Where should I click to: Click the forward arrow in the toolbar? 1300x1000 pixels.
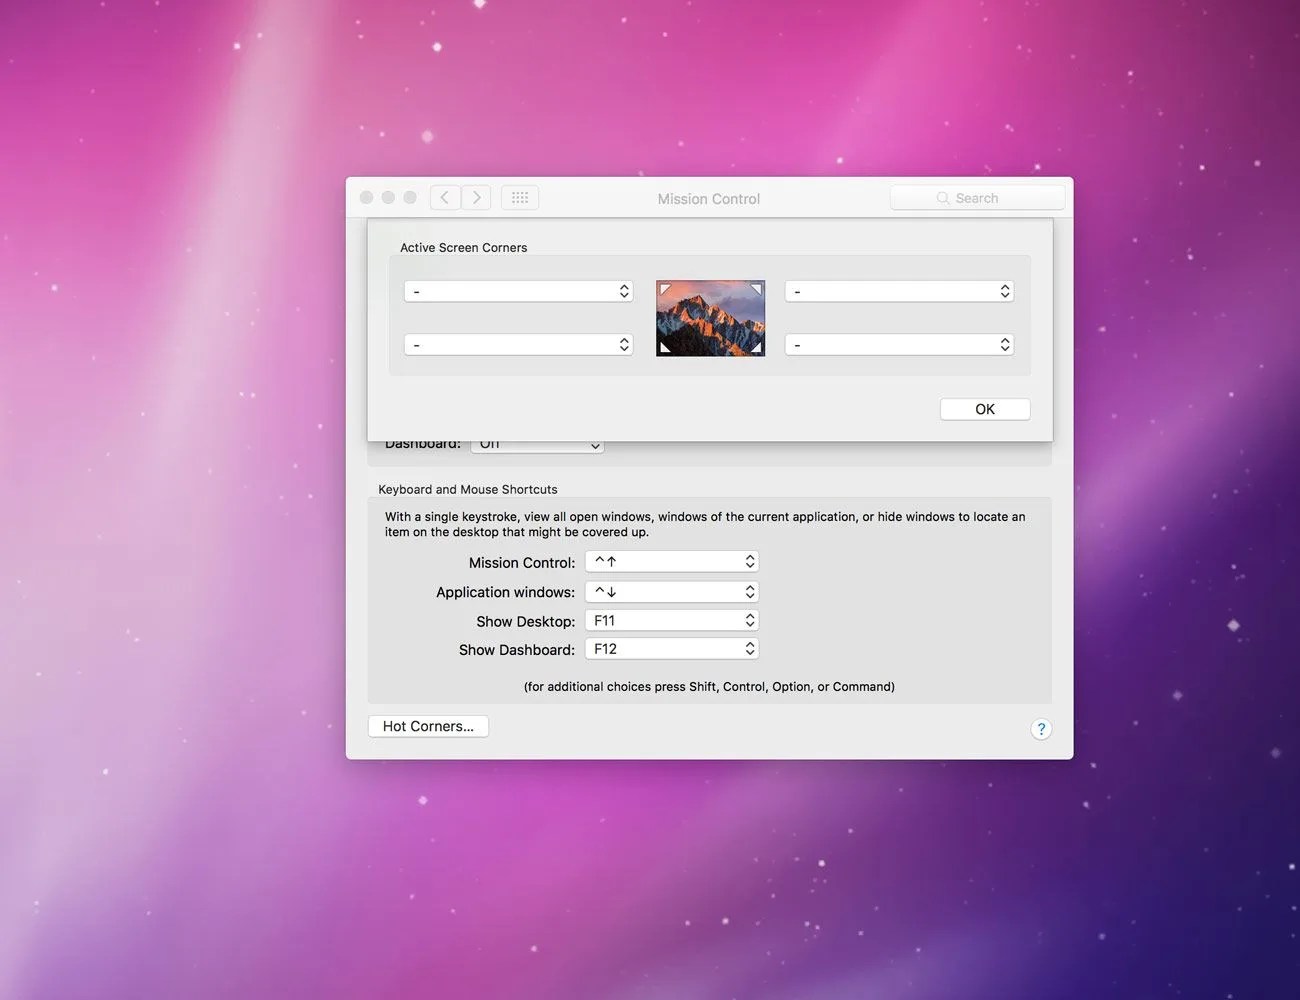(476, 198)
